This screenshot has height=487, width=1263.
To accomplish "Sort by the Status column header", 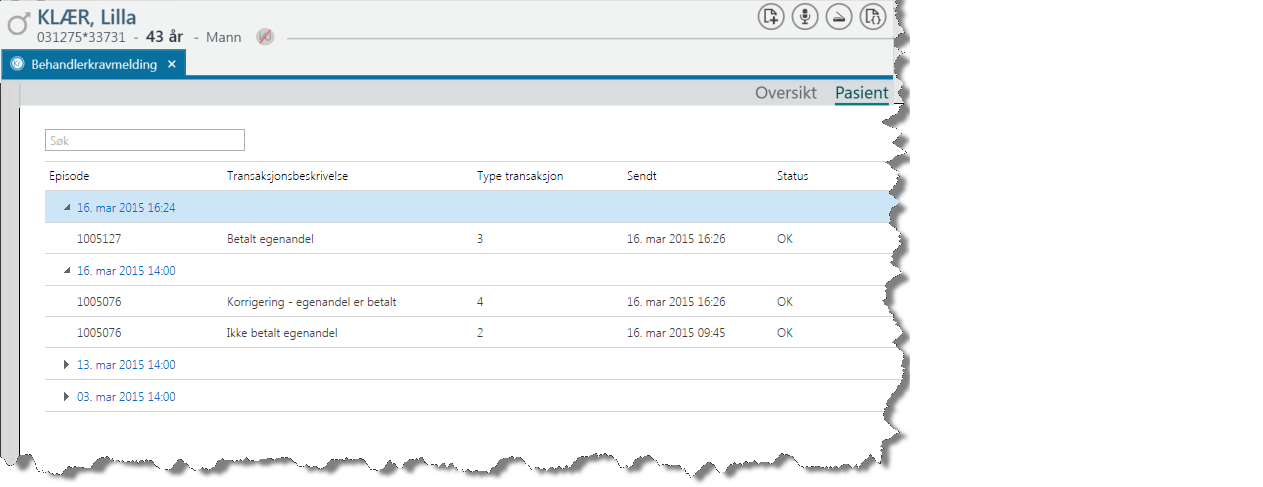I will click(792, 176).
